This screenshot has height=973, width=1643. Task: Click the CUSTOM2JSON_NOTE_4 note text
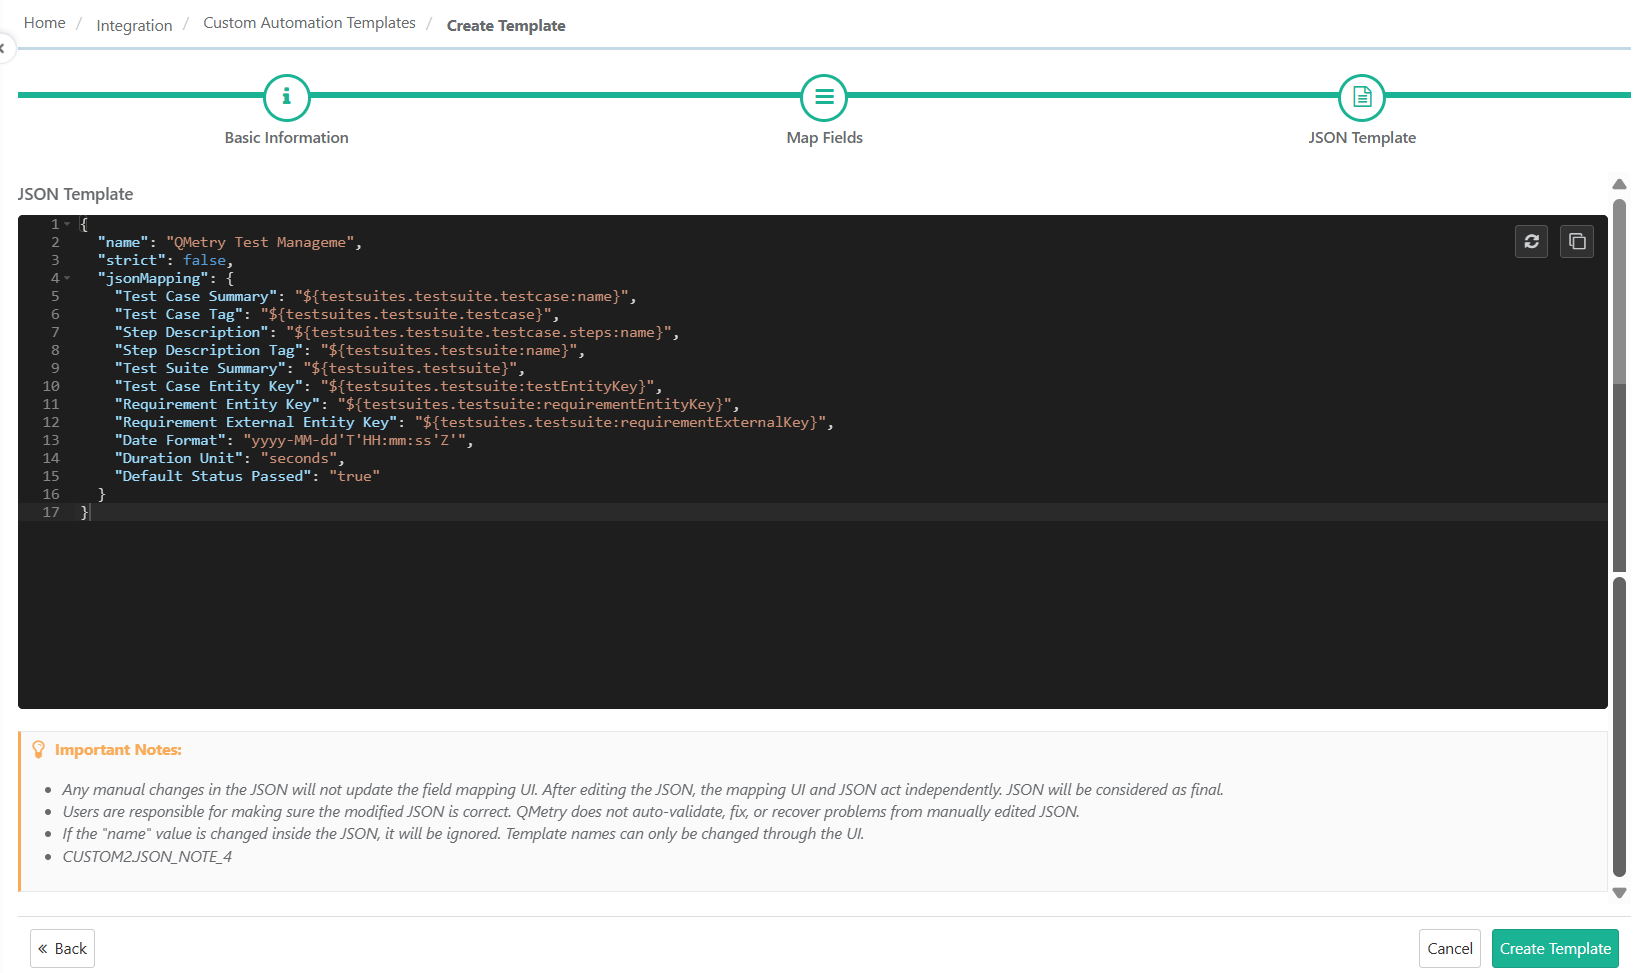click(x=147, y=856)
